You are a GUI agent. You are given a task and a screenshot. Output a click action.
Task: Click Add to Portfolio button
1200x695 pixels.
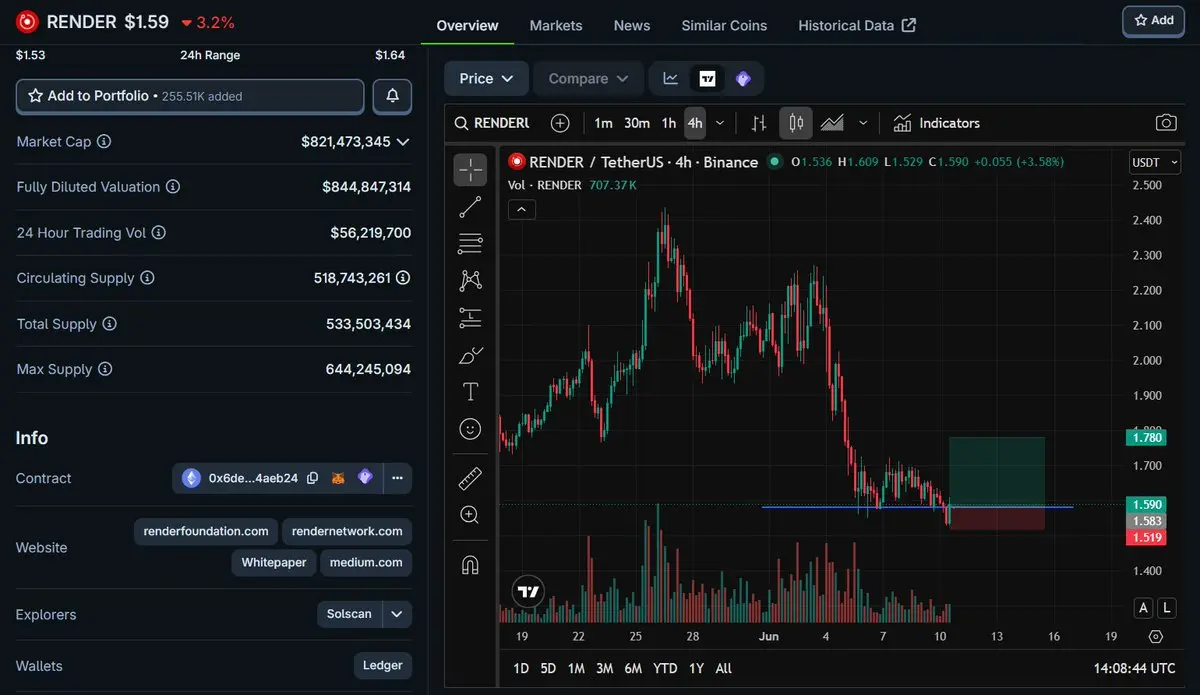tap(190, 96)
